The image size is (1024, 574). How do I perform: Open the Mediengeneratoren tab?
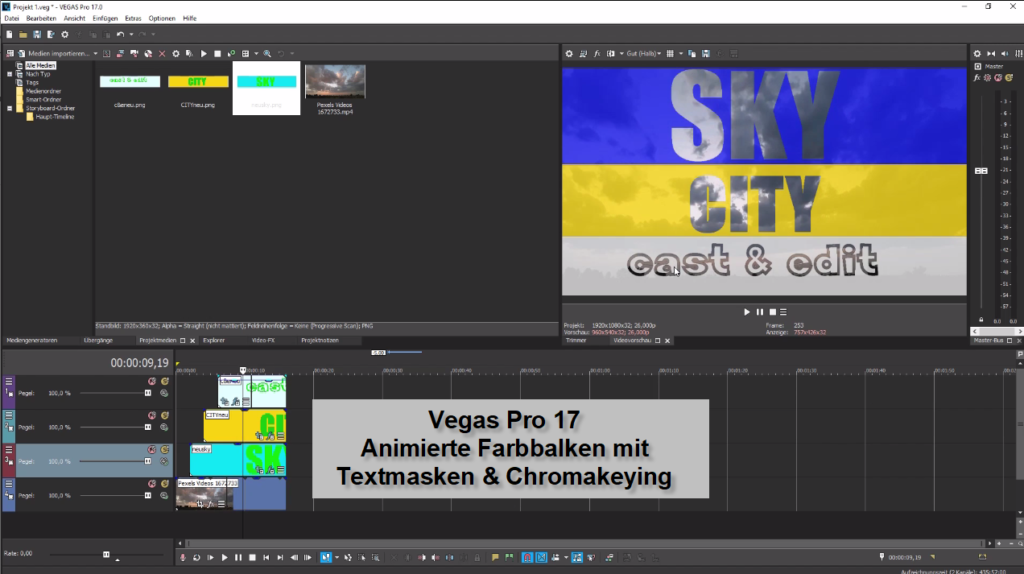pos(31,340)
